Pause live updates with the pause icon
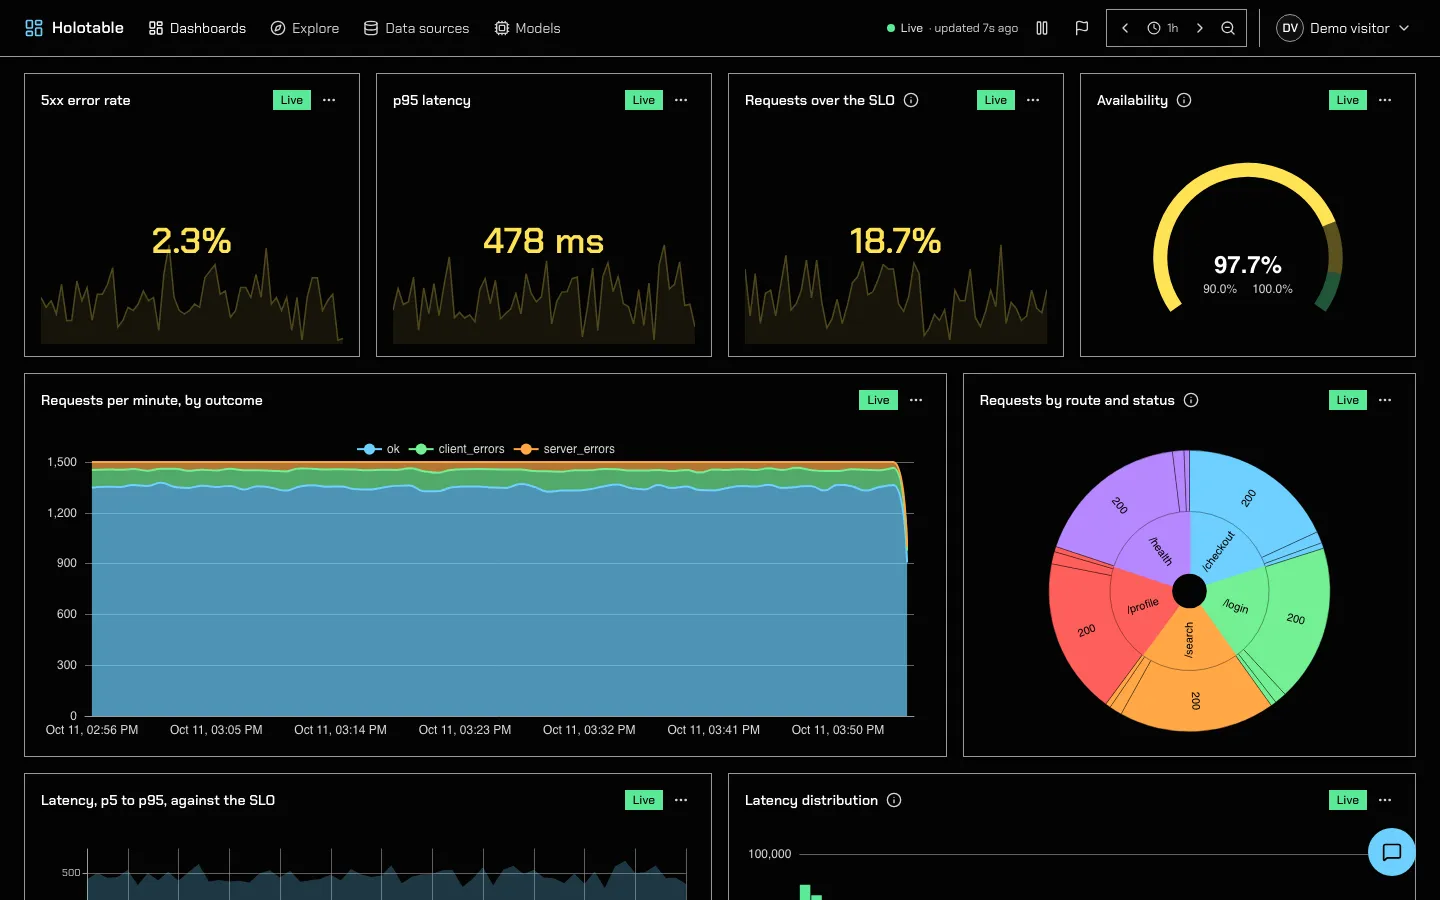 click(x=1042, y=28)
